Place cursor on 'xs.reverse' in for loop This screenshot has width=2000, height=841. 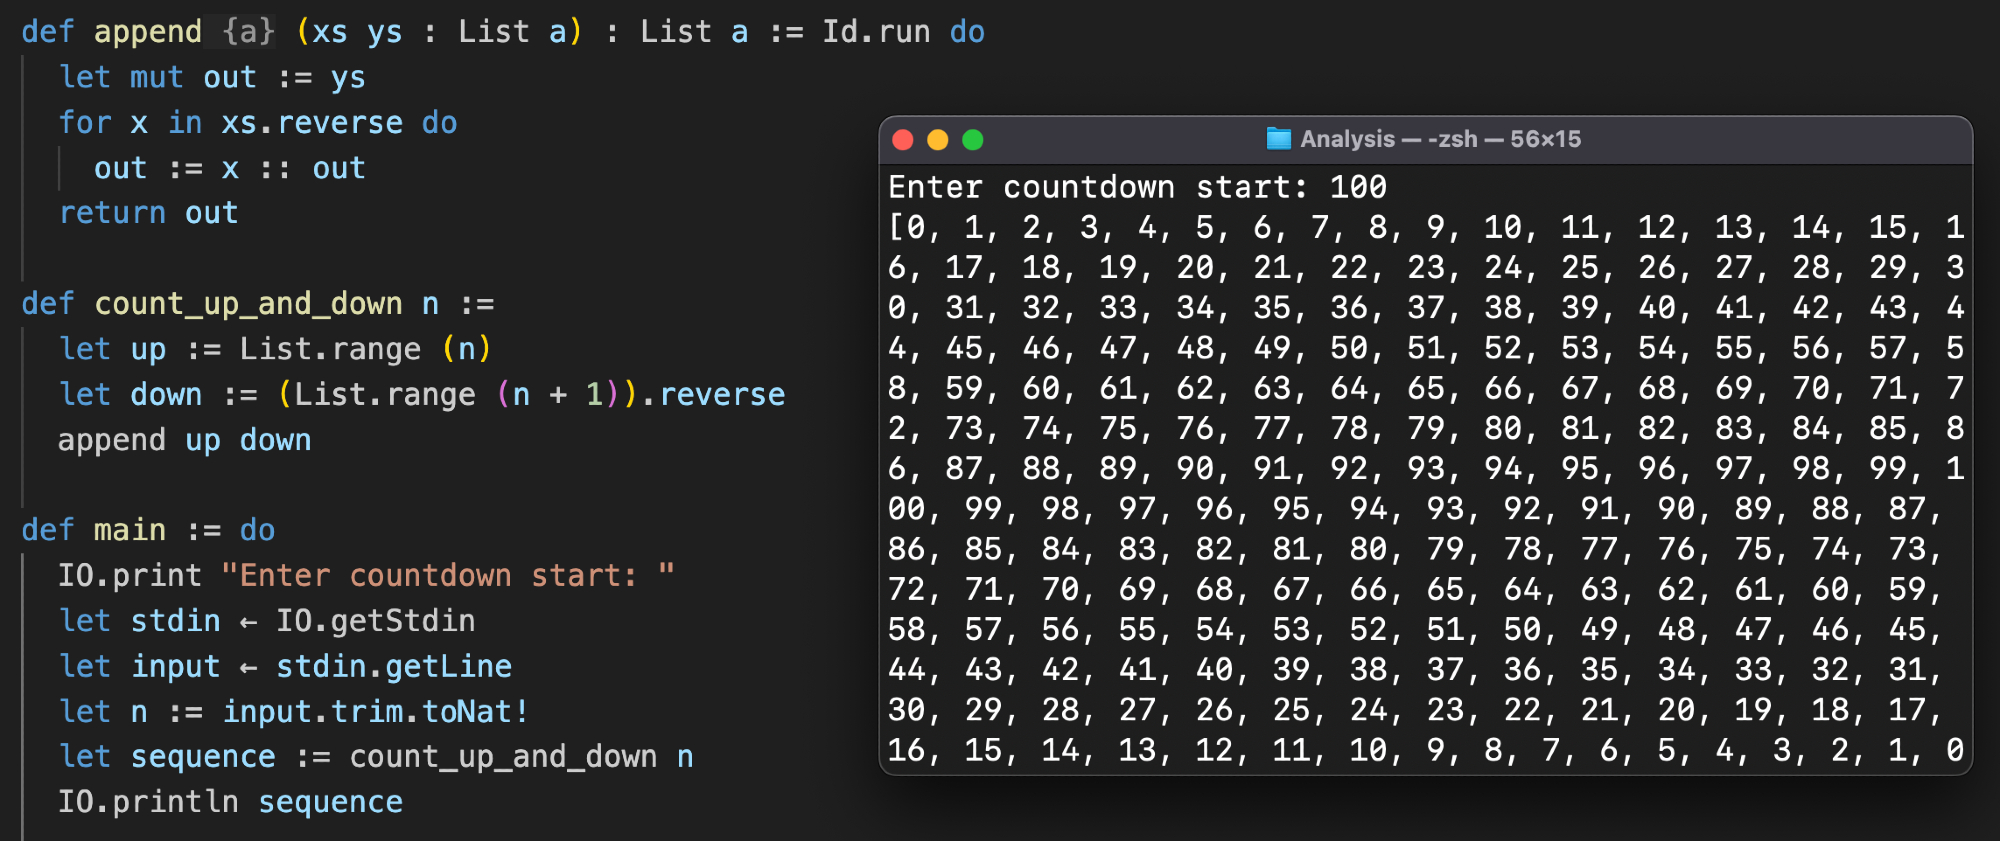311,123
